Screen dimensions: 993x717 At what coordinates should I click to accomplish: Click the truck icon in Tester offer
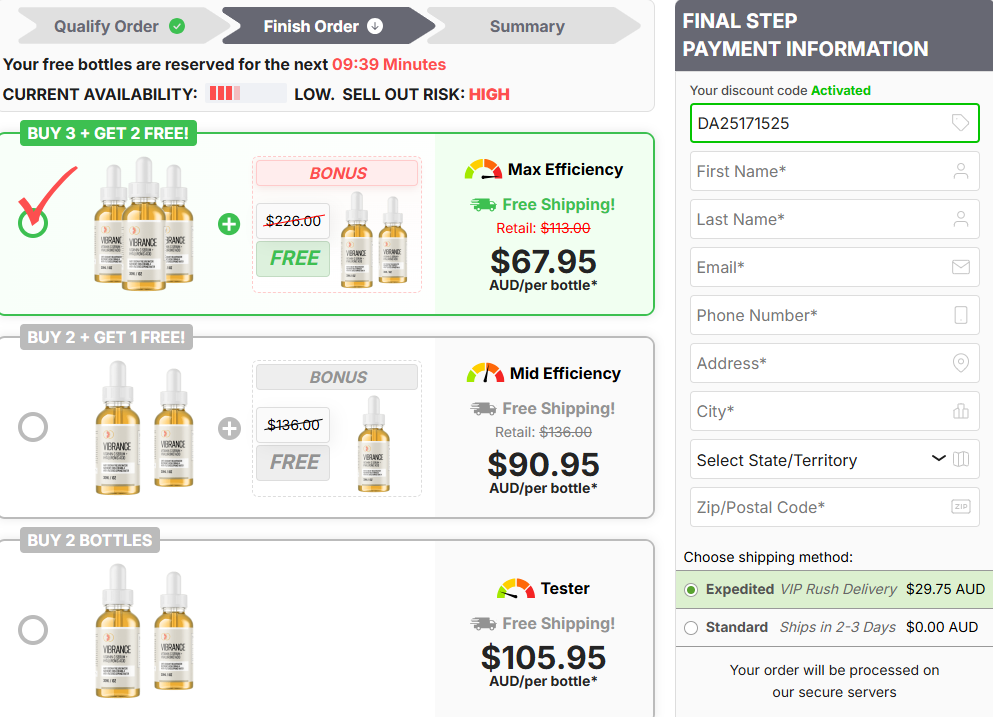point(483,624)
